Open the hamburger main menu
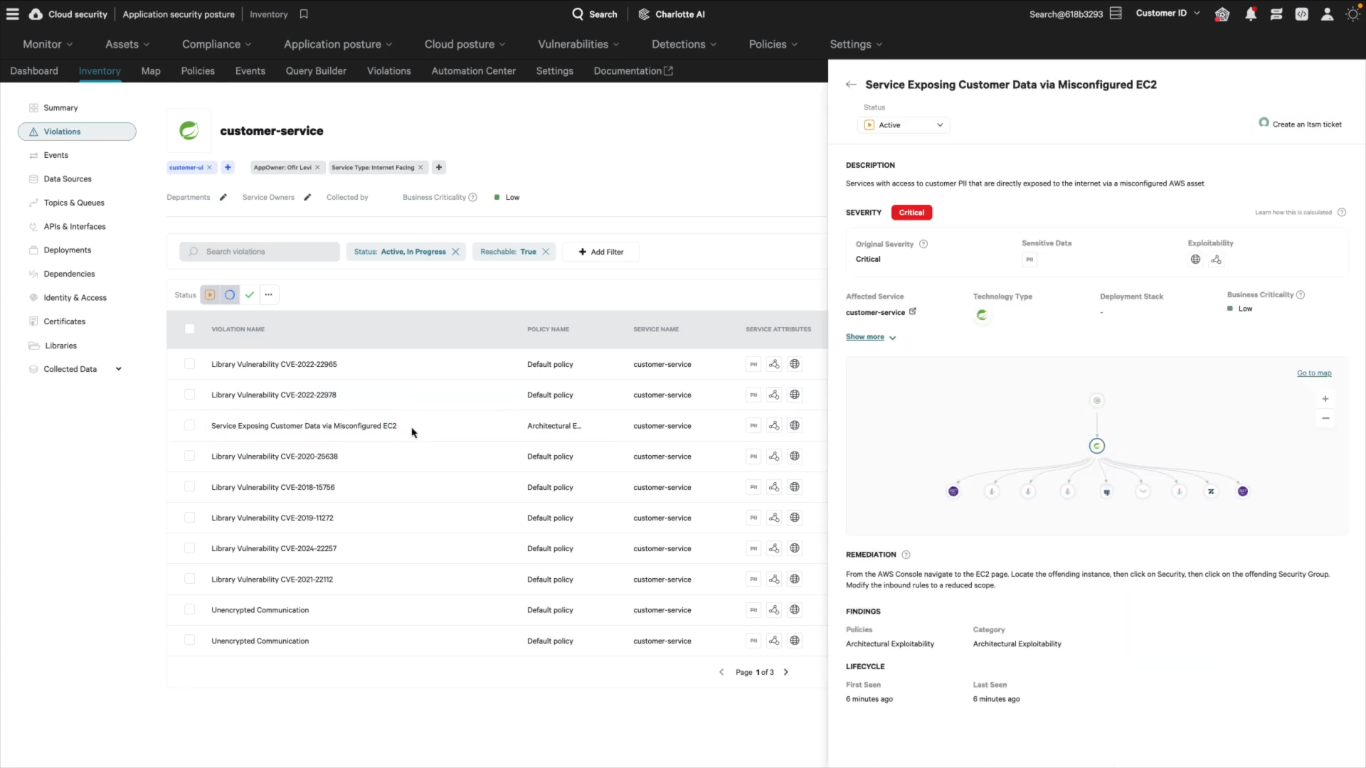The width and height of the screenshot is (1366, 768). tap(13, 14)
